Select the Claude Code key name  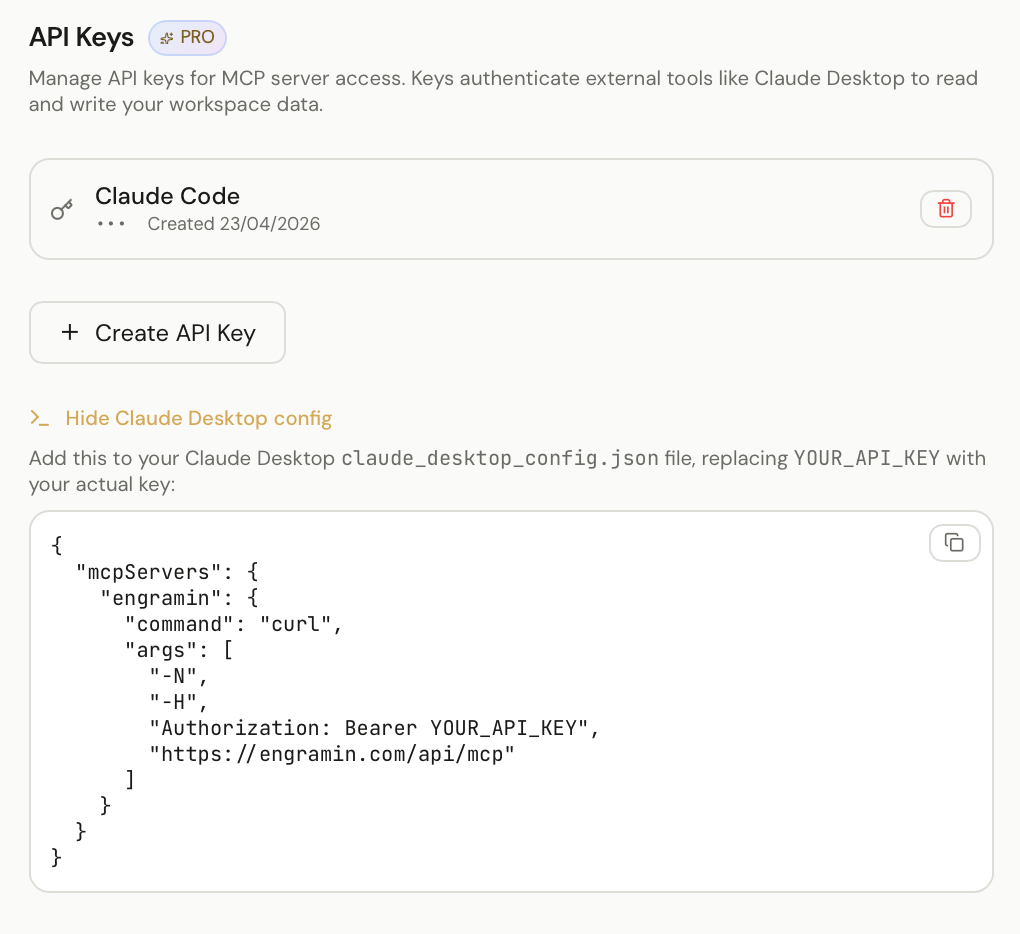pos(167,196)
